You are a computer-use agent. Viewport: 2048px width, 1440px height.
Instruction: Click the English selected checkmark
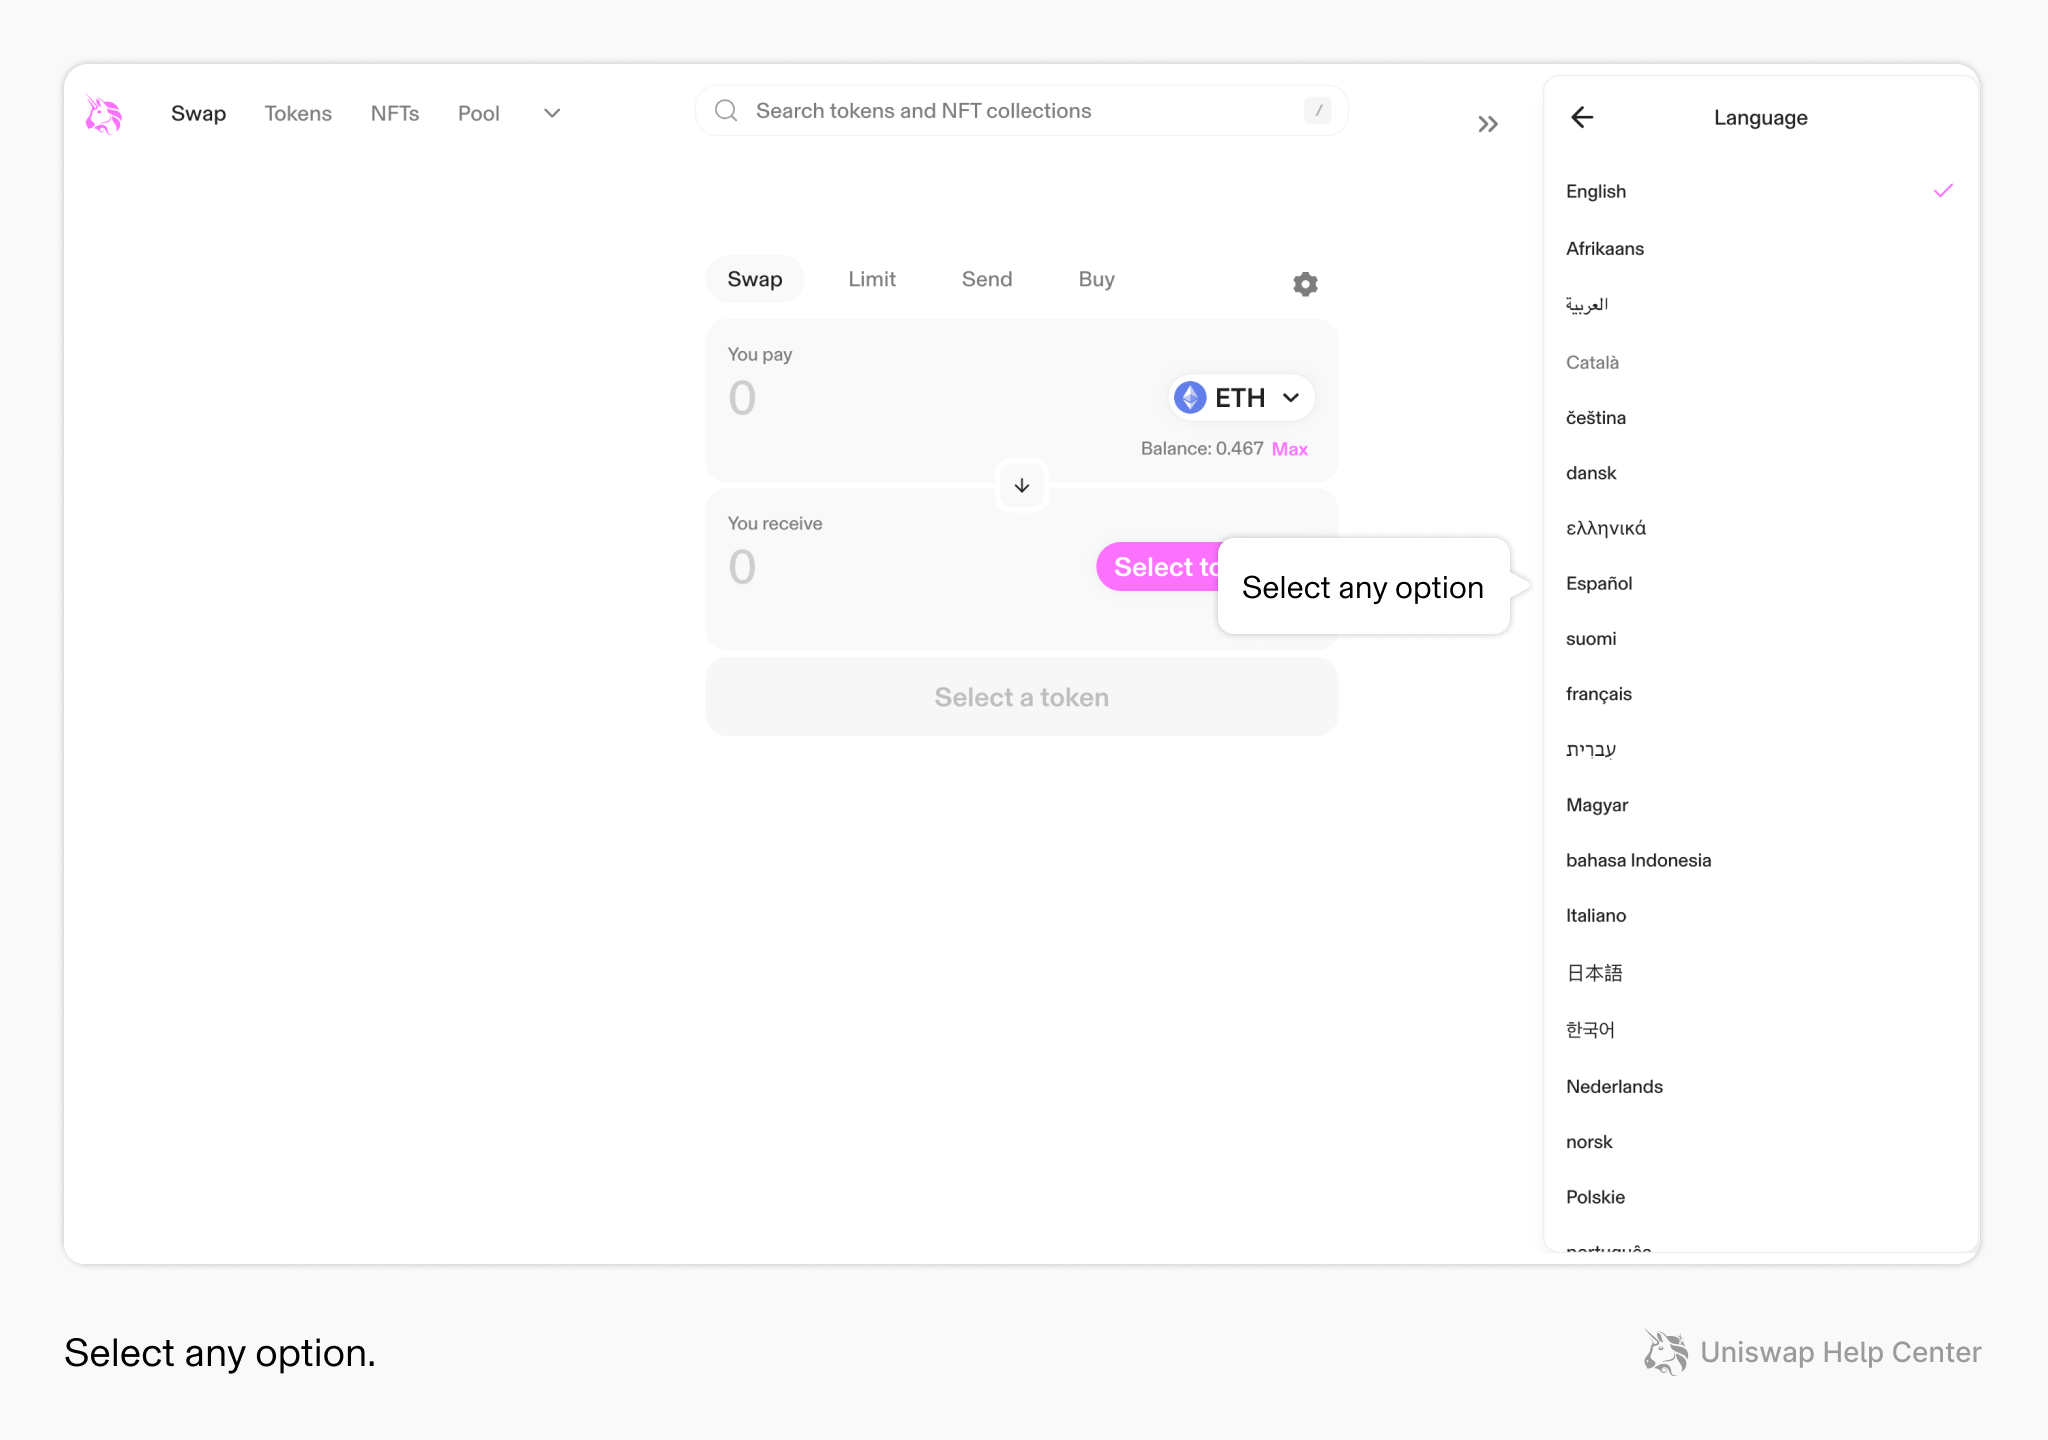(1943, 191)
